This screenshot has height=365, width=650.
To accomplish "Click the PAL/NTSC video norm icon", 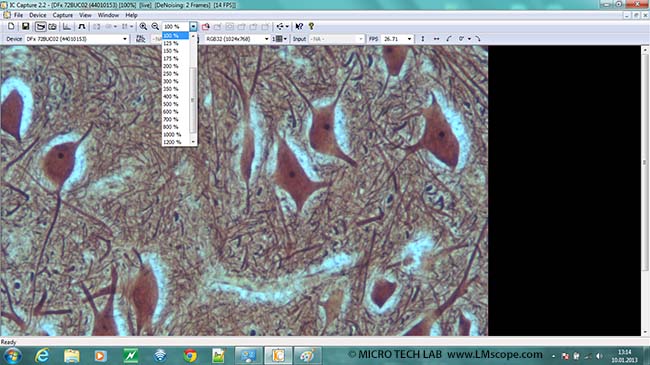I will pos(141,39).
